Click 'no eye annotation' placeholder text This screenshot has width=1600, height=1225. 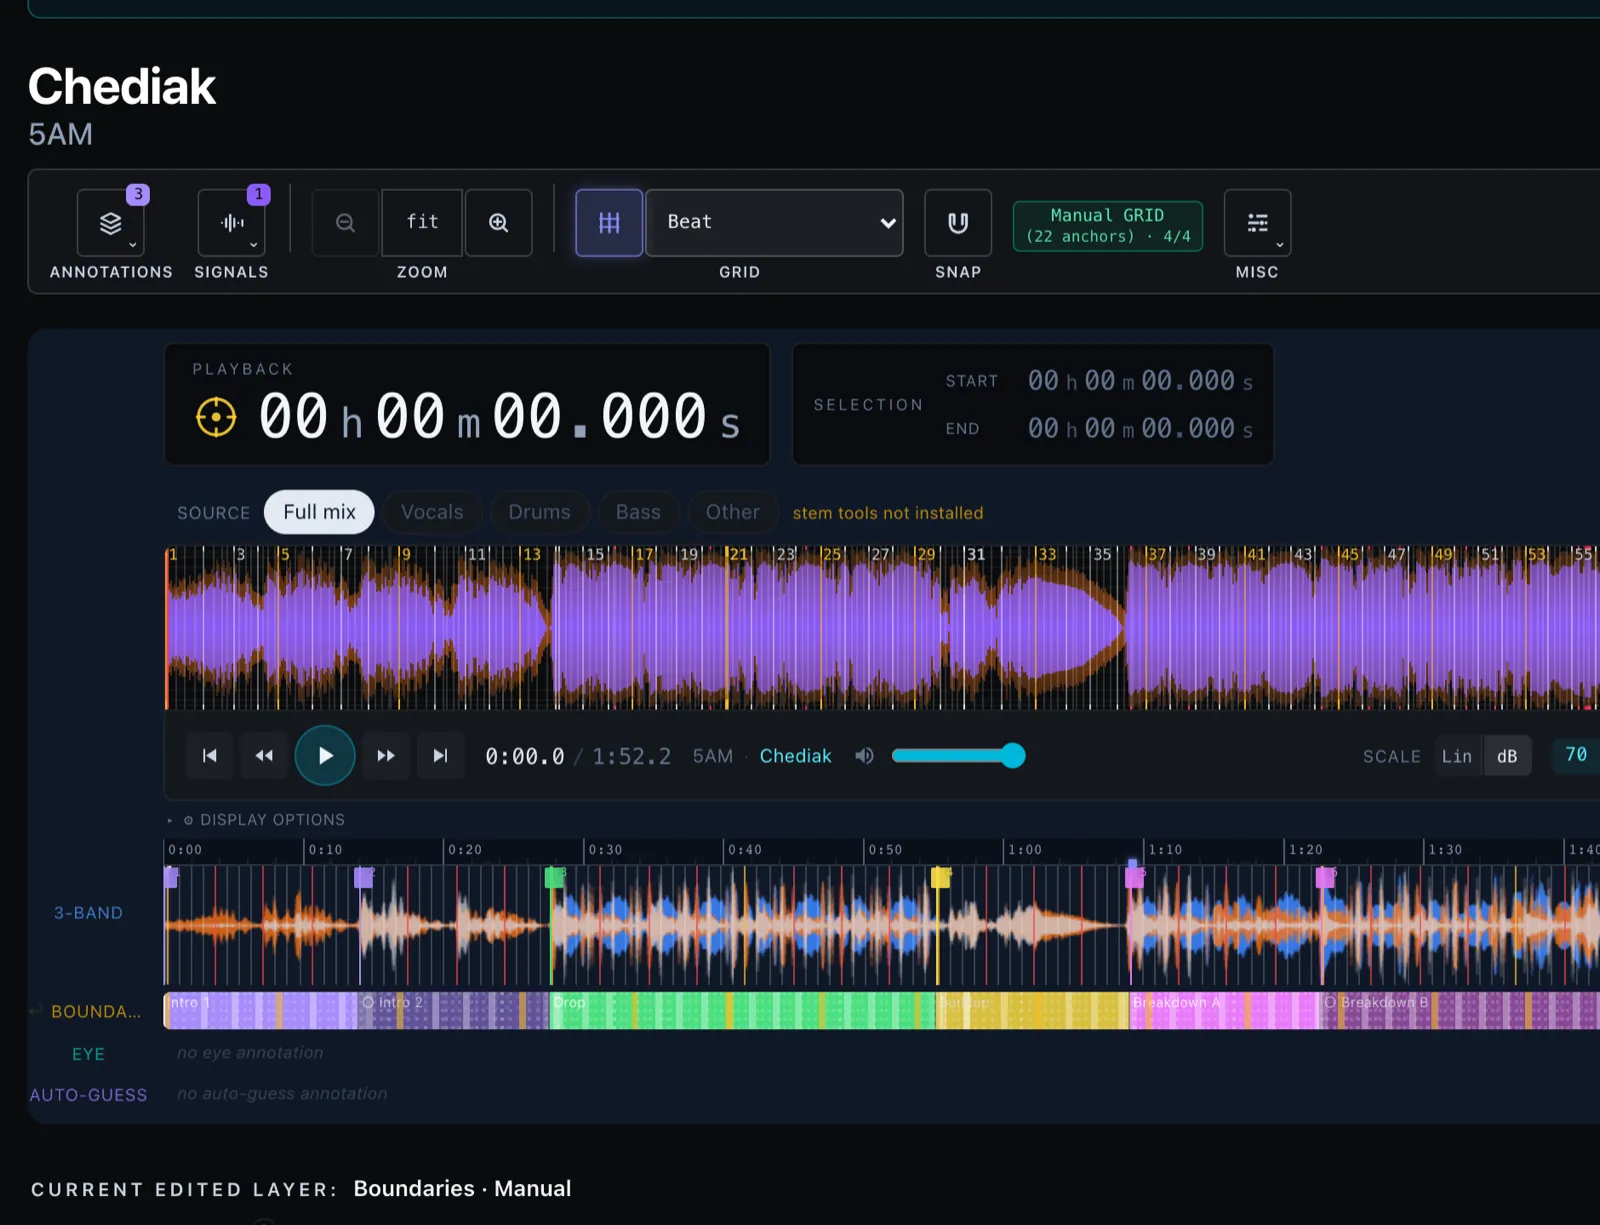pos(250,1053)
